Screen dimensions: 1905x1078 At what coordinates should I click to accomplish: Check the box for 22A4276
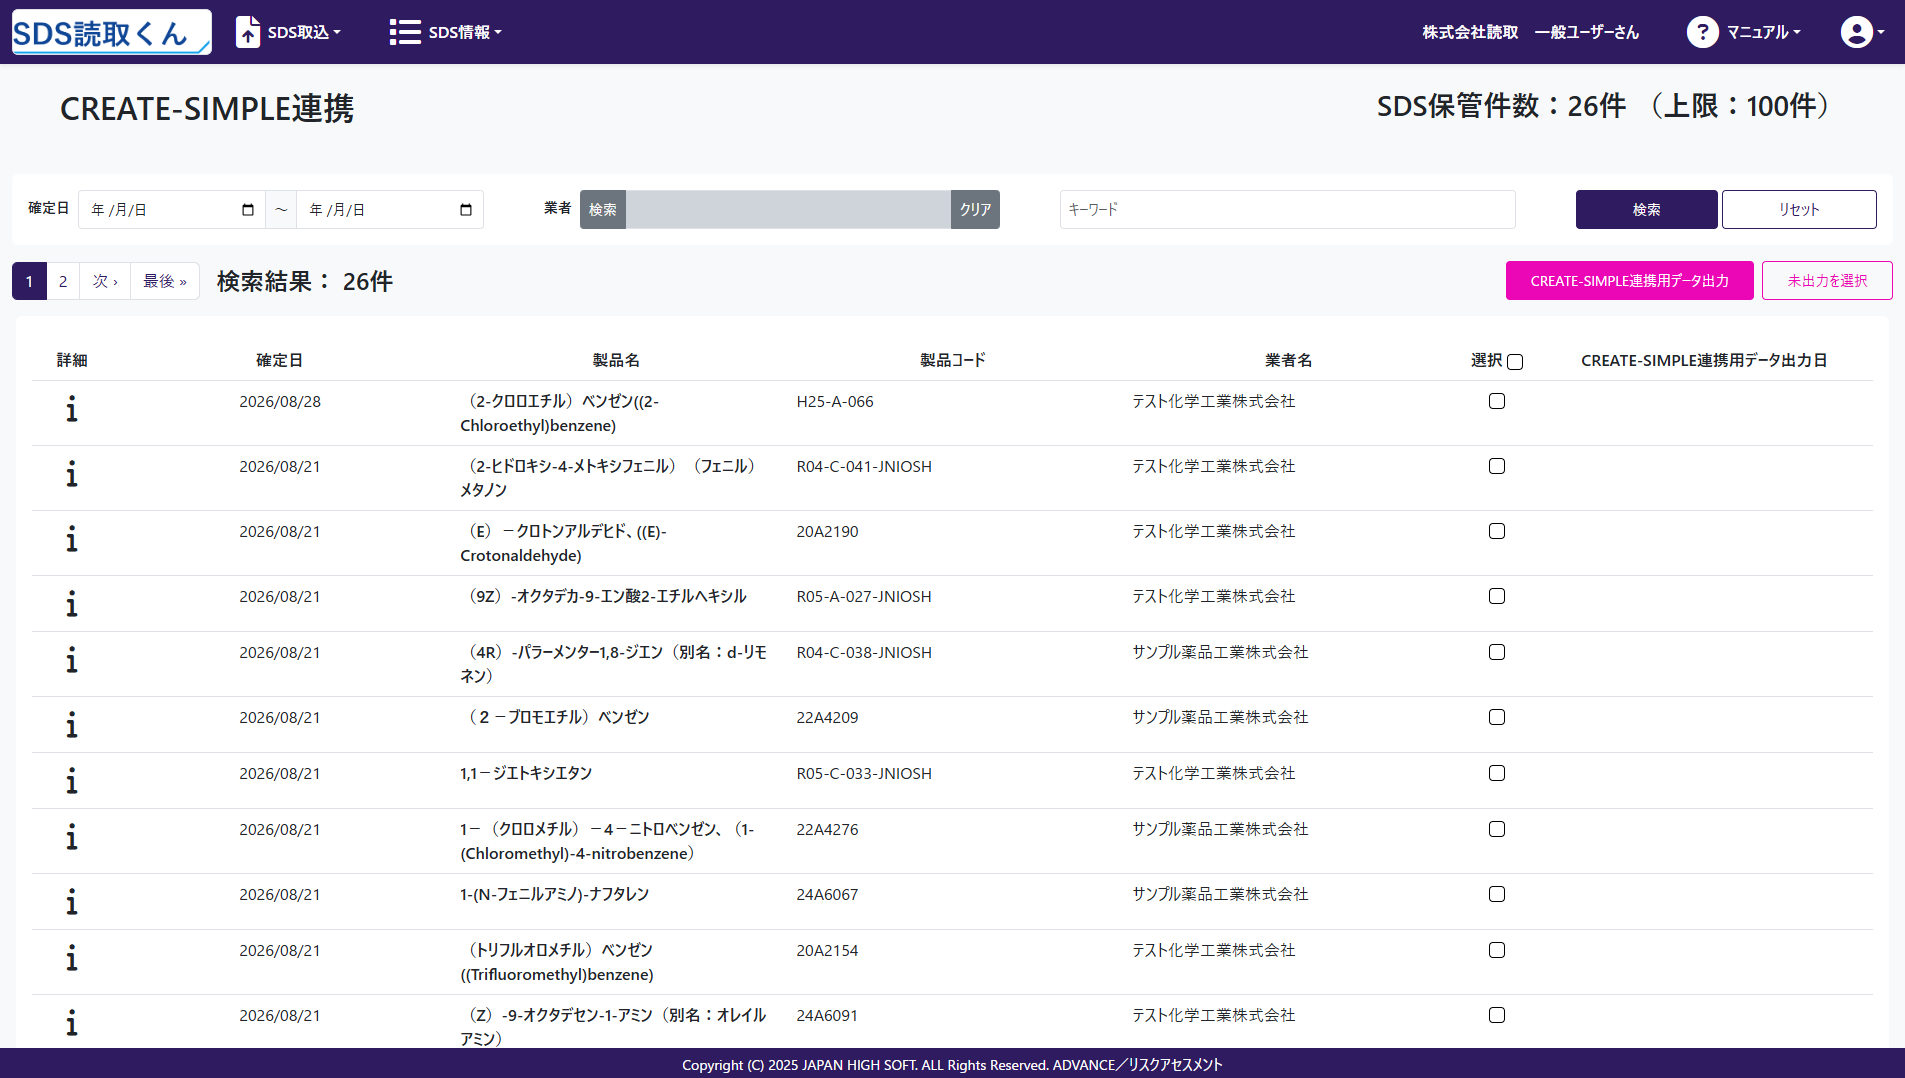click(x=1497, y=829)
